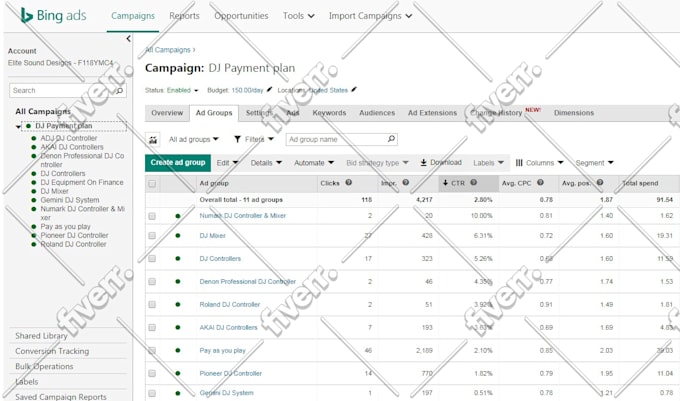680x401 pixels.
Task: Open the Tools menu dropdown
Action: click(298, 16)
